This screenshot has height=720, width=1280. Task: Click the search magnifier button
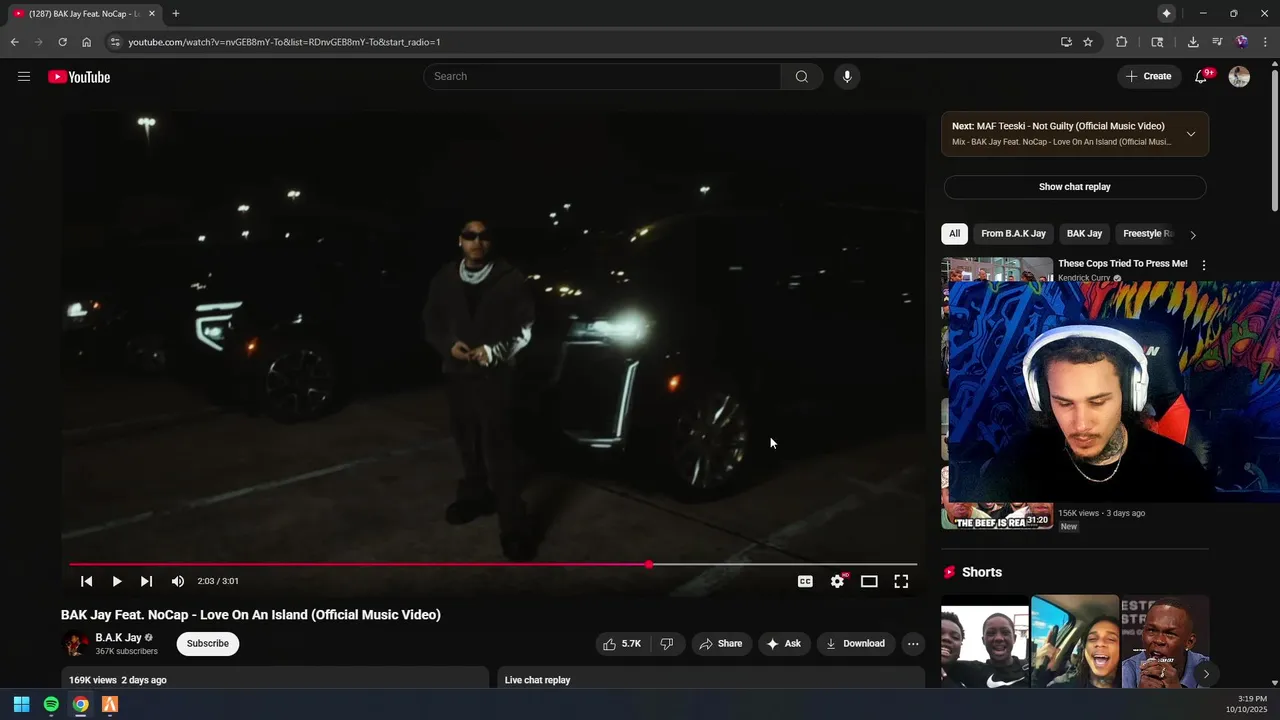tap(801, 76)
